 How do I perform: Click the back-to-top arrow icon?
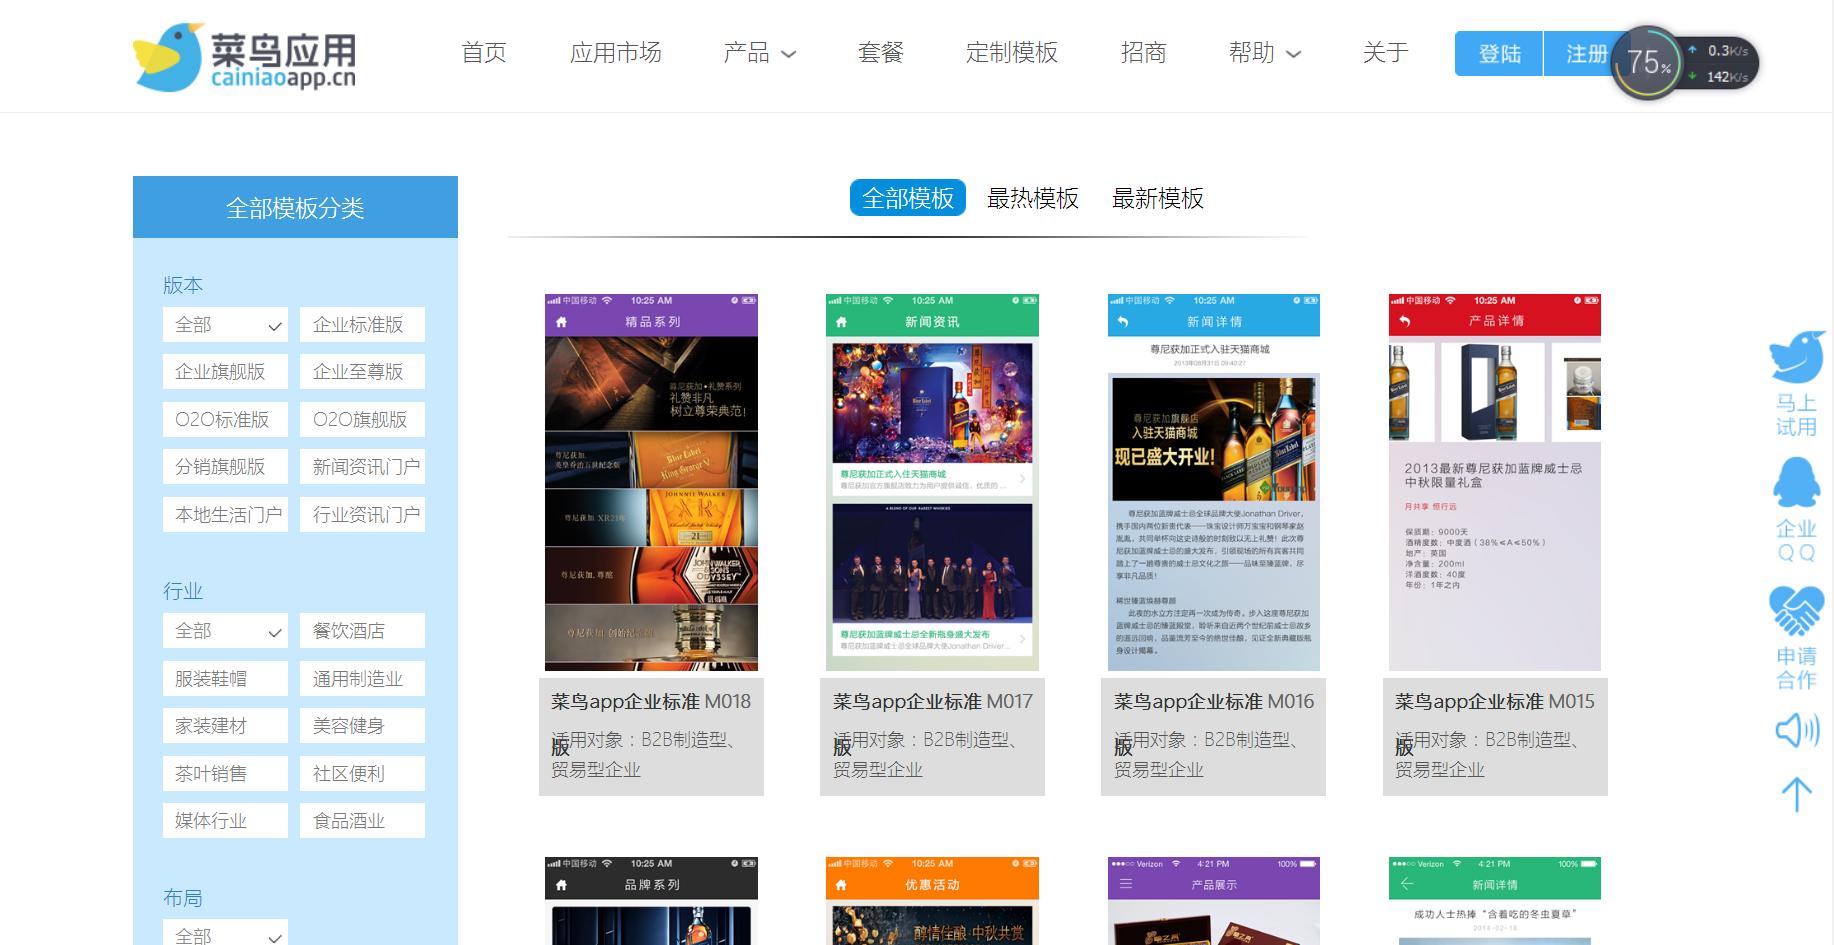pyautogui.click(x=1796, y=795)
